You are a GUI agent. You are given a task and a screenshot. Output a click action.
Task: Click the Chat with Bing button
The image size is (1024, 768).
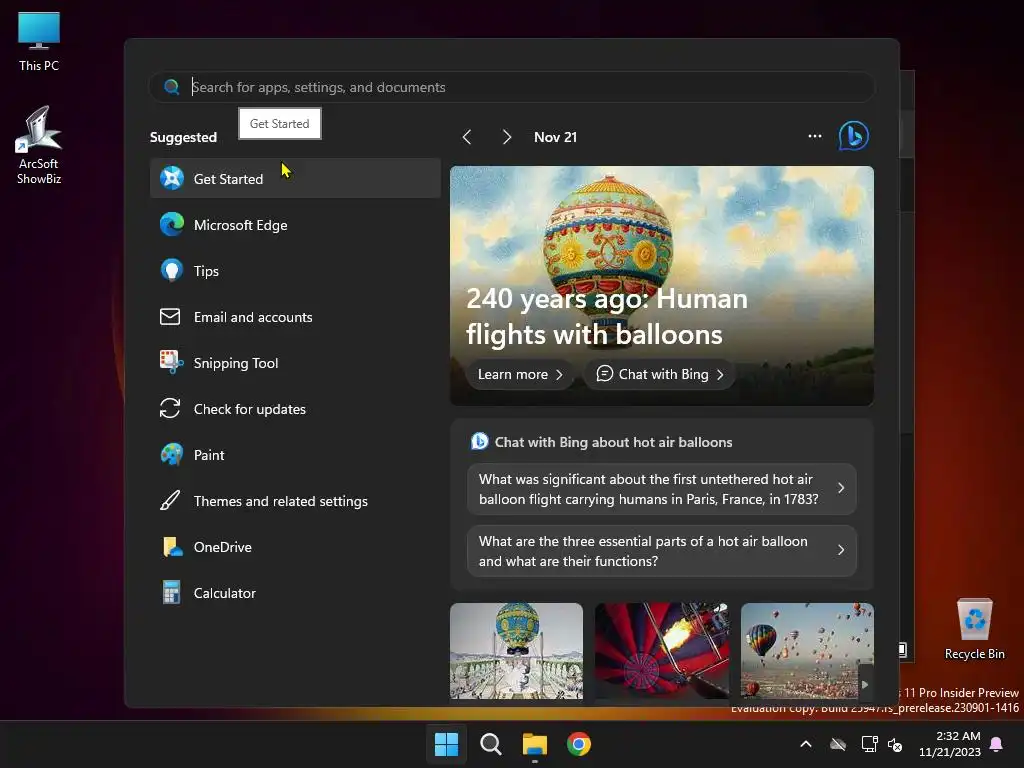point(660,374)
